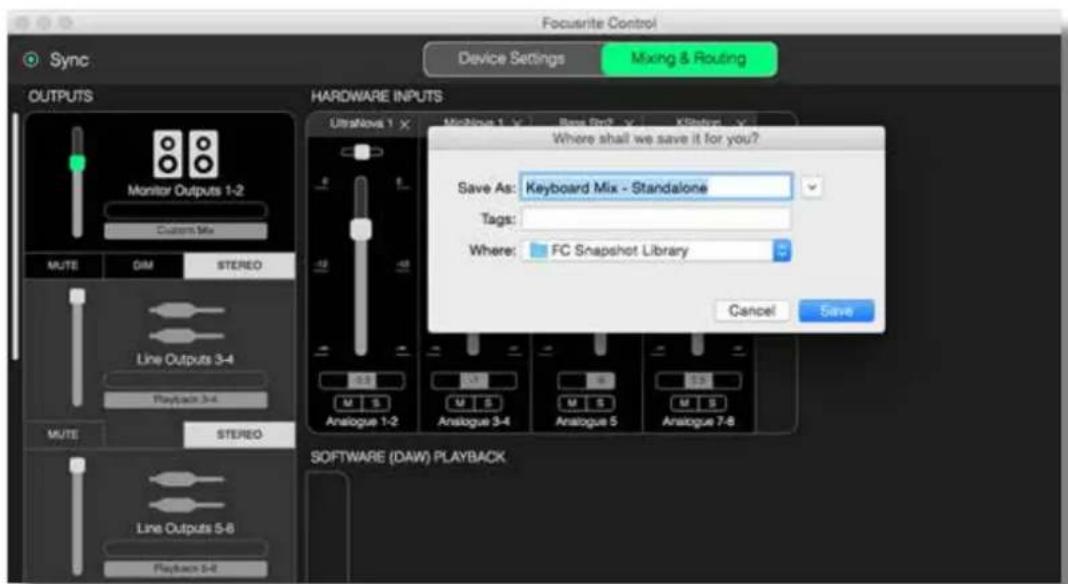
Task: Adjust the UltraNova 1 pan slider
Action: (362, 152)
